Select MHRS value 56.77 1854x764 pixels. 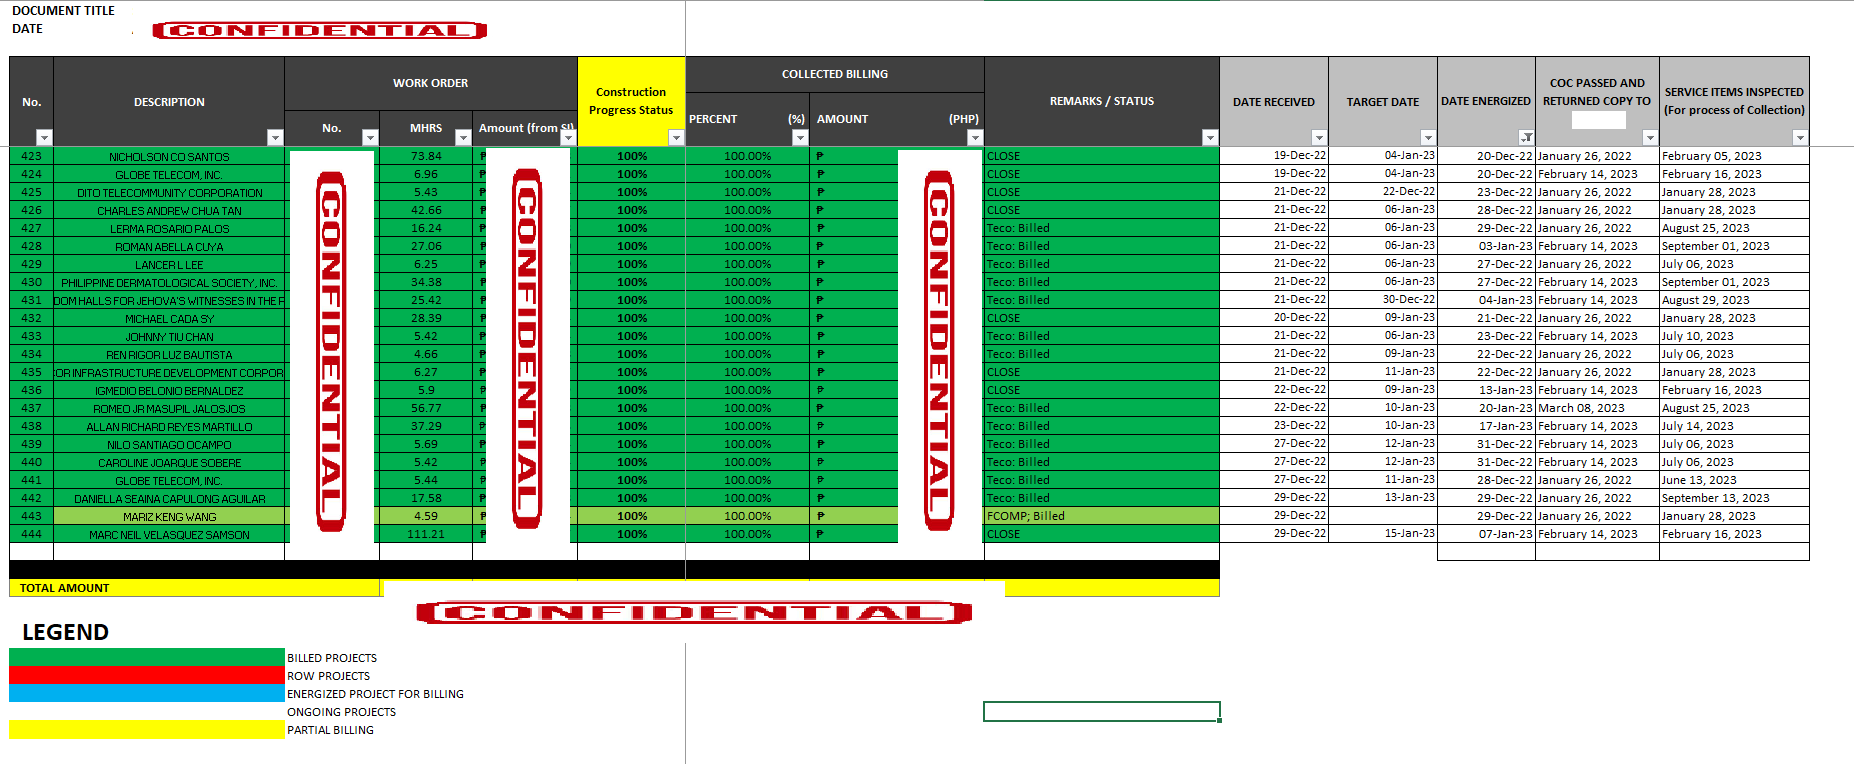coord(426,408)
